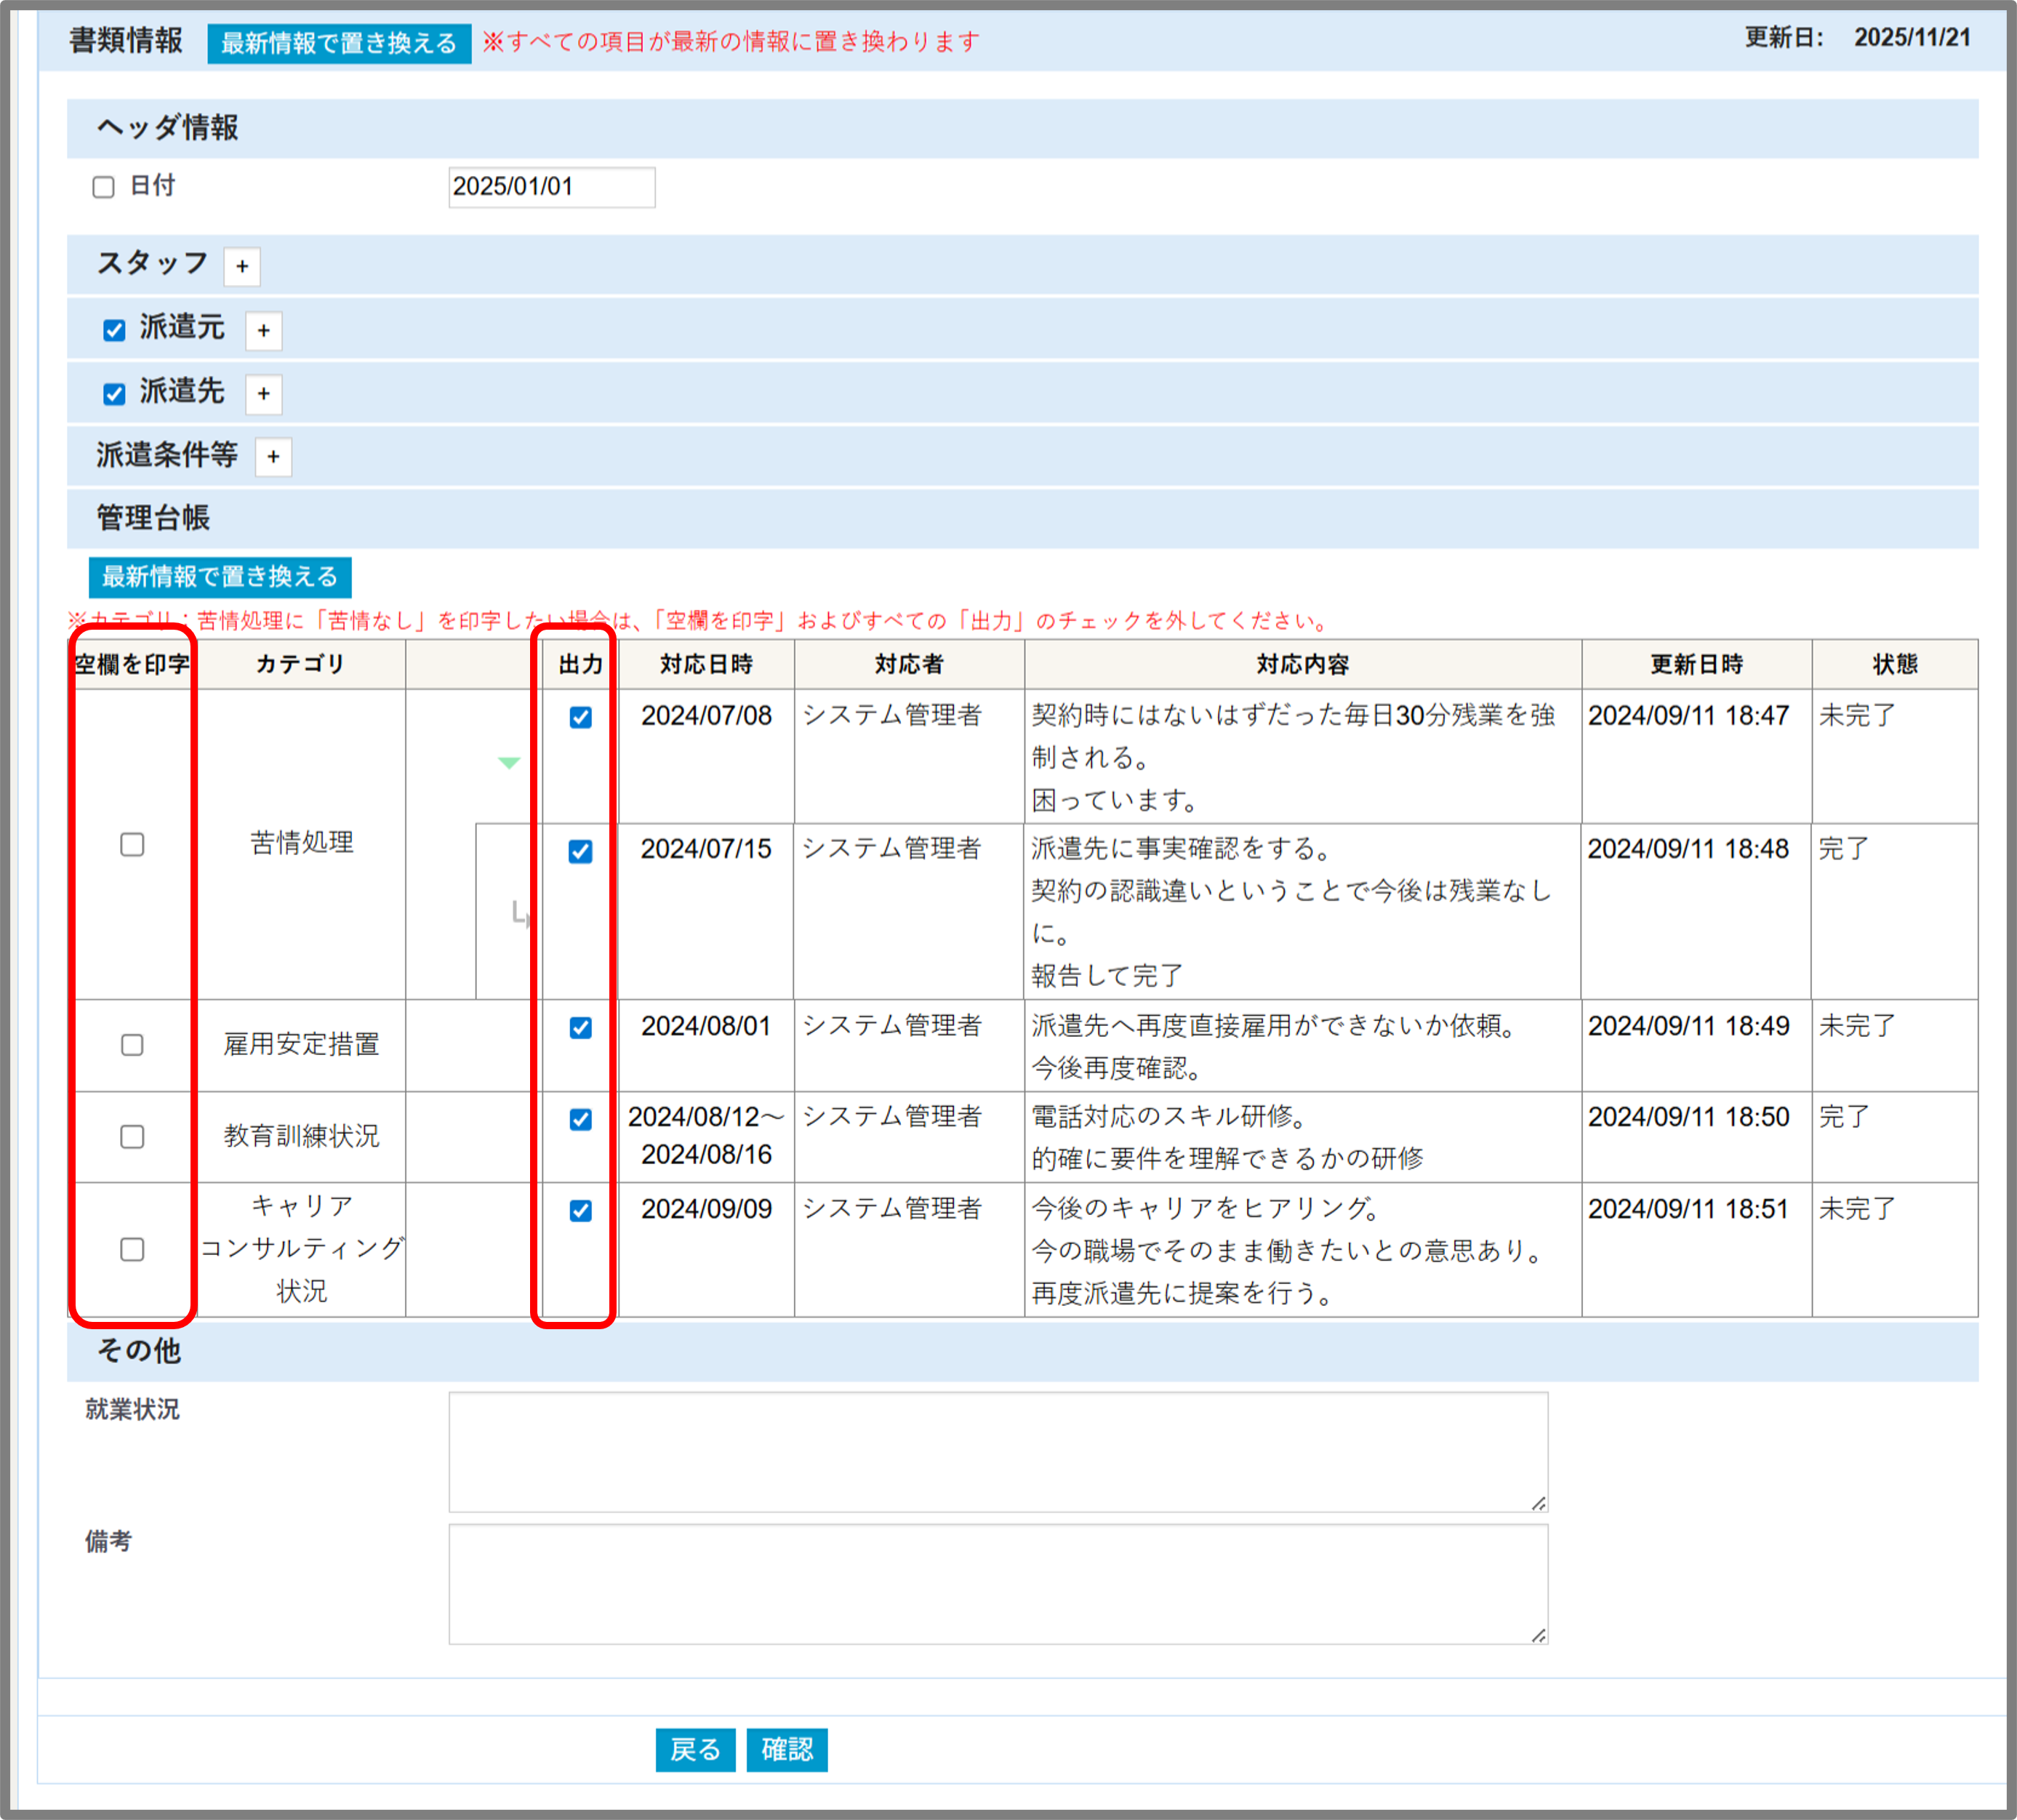This screenshot has width=2017, height=1820.
Task: Uncheck the 派遣先 checkbox
Action: click(x=114, y=394)
